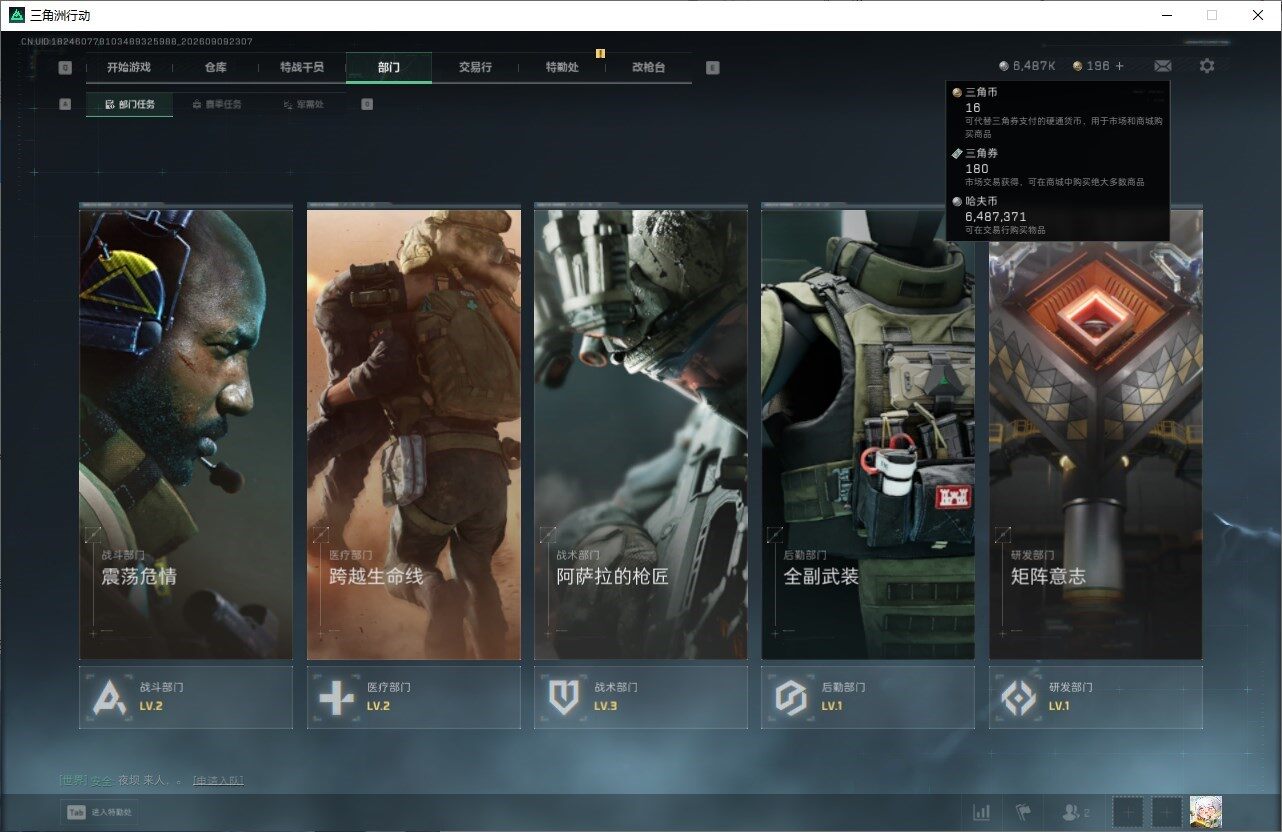This screenshot has width=1282, height=832.
Task: Open the 改枪台 tab
Action: click(648, 67)
